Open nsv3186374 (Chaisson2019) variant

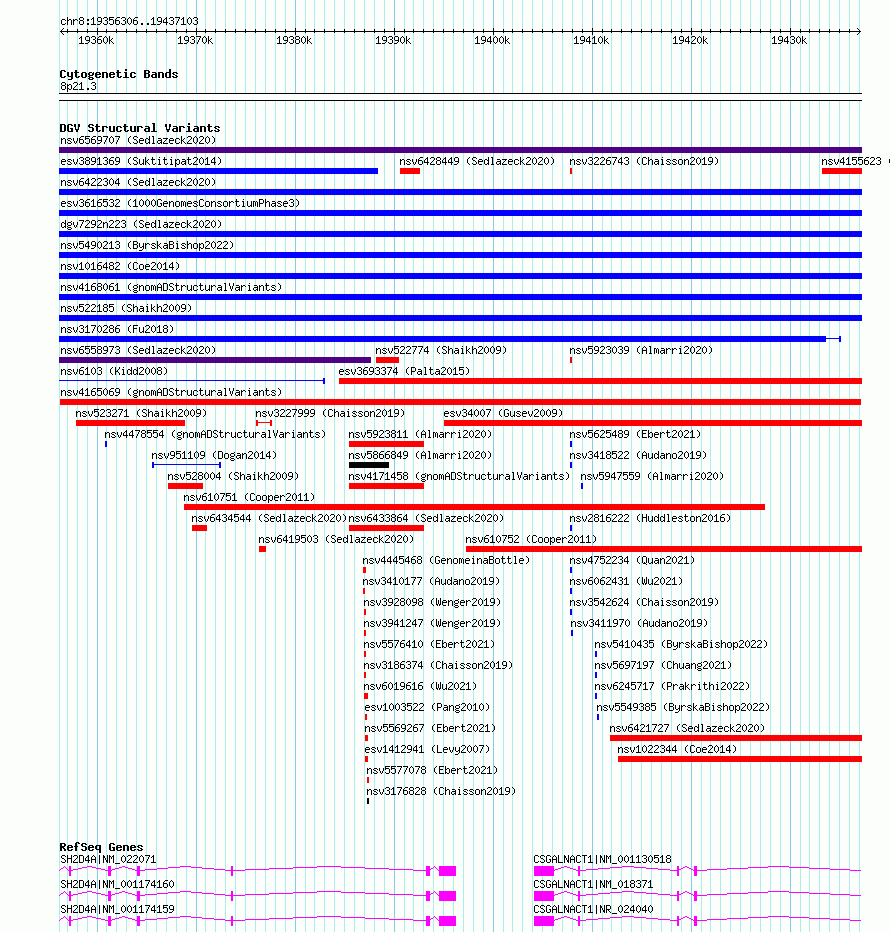coord(438,665)
